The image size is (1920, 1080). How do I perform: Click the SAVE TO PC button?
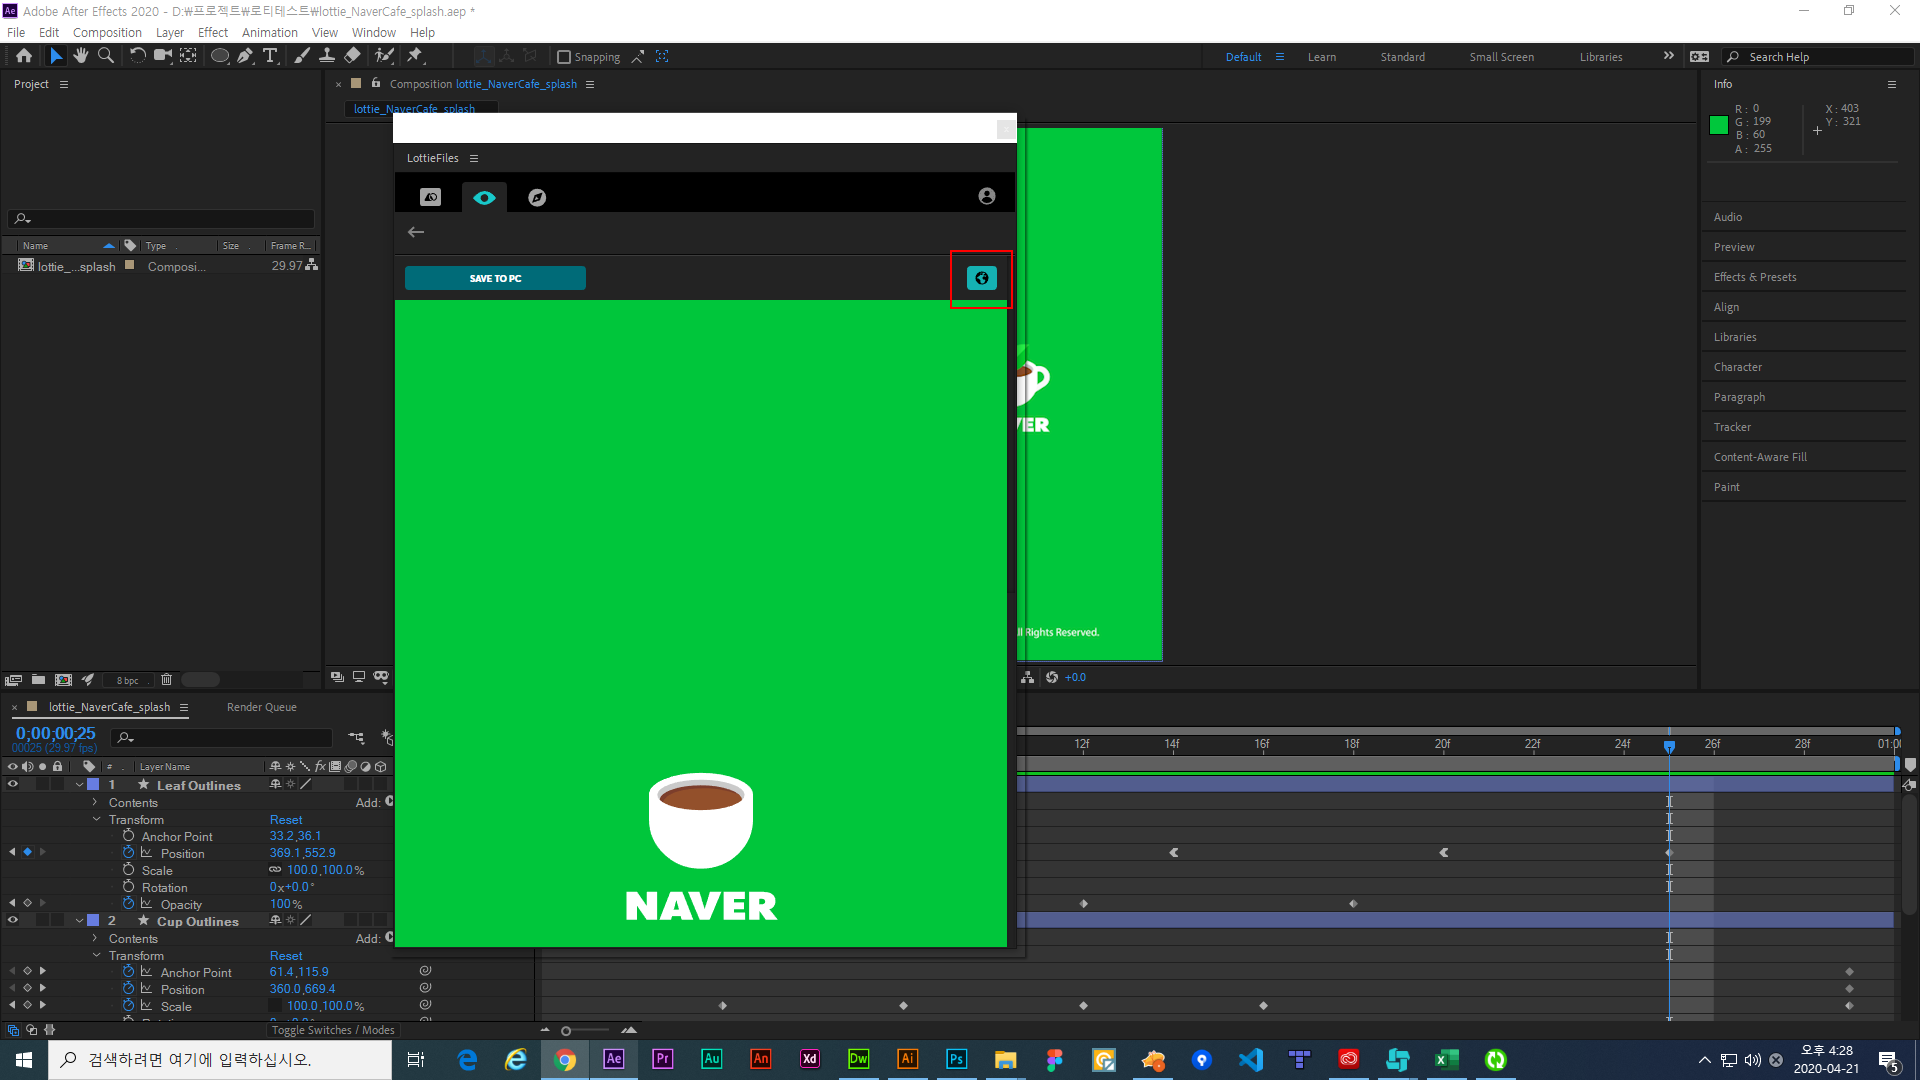click(495, 278)
